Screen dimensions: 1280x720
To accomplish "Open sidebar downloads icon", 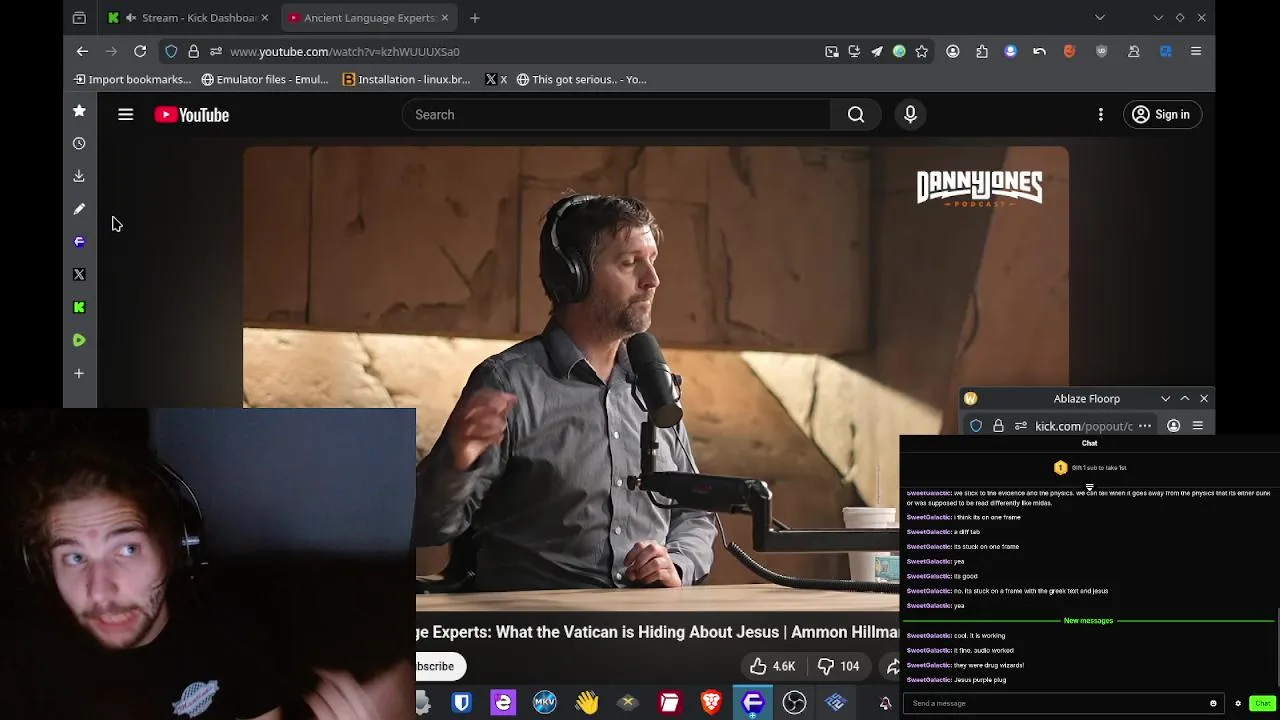I will 79,176.
